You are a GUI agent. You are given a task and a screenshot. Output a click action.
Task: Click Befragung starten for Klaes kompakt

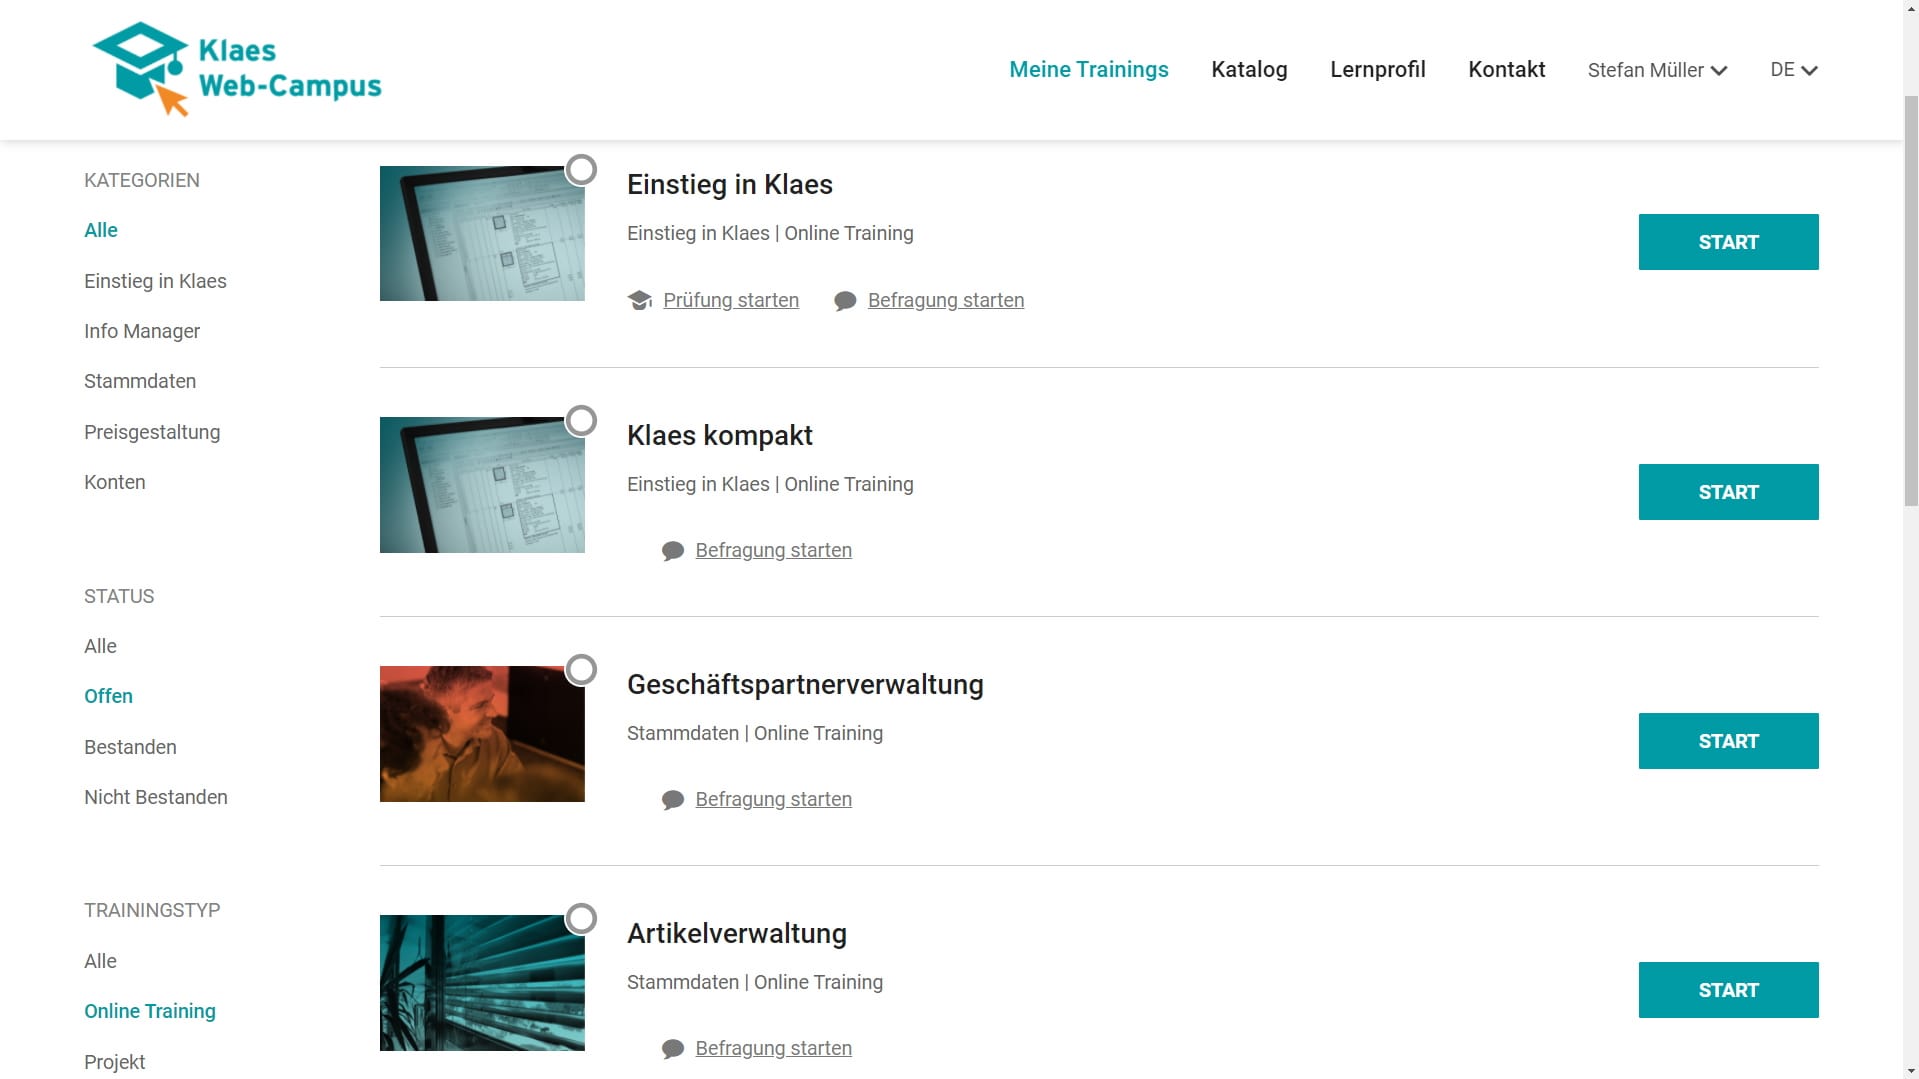pyautogui.click(x=773, y=550)
